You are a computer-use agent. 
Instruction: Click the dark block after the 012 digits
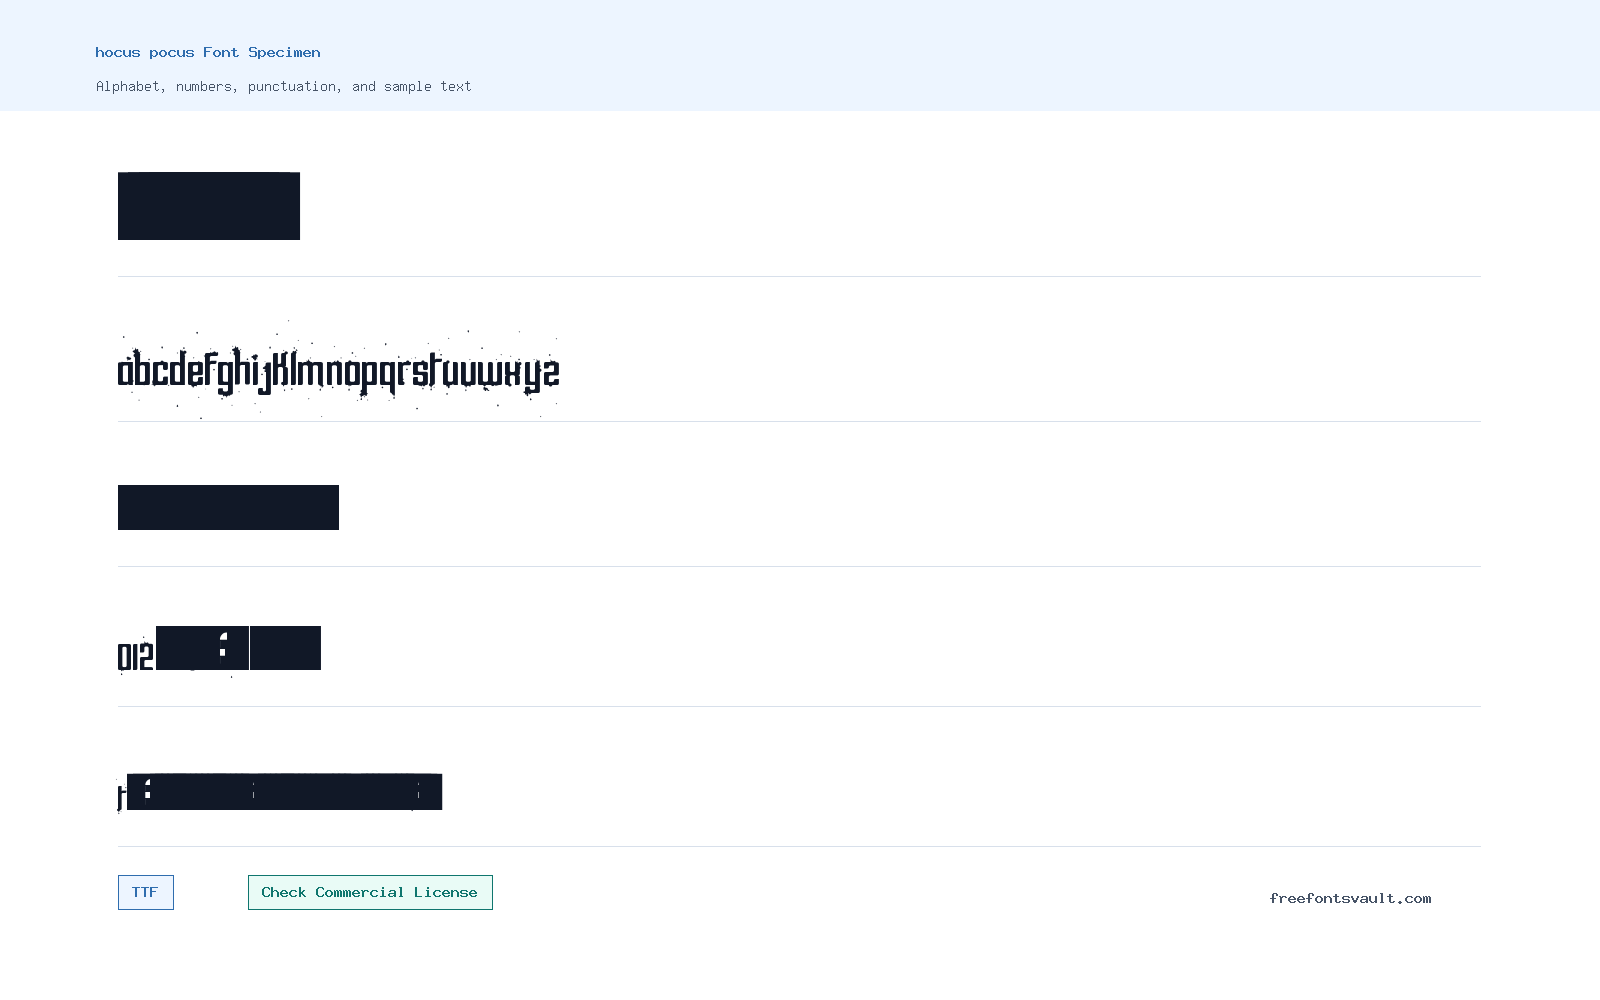pyautogui.click(x=202, y=648)
